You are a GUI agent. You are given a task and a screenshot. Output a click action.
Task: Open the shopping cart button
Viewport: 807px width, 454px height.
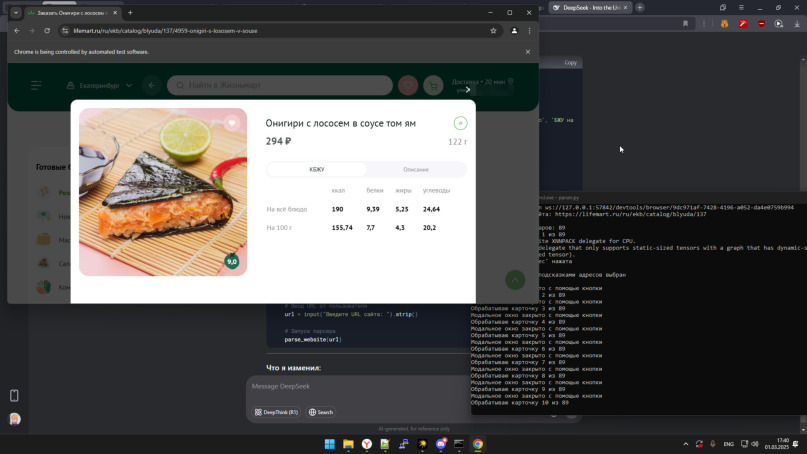[433, 85]
